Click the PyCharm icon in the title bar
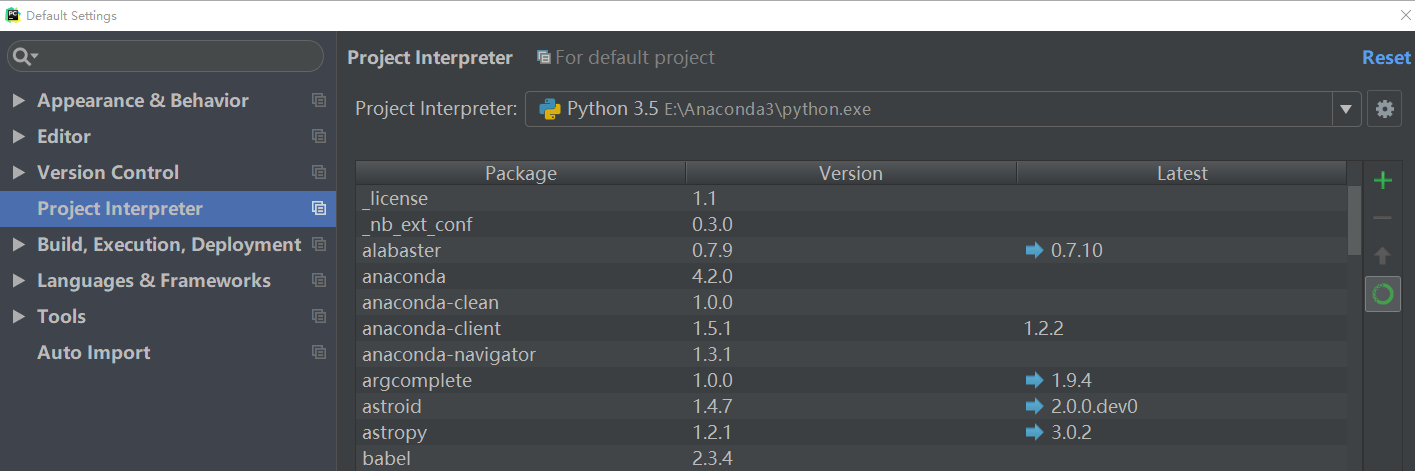 (12, 15)
